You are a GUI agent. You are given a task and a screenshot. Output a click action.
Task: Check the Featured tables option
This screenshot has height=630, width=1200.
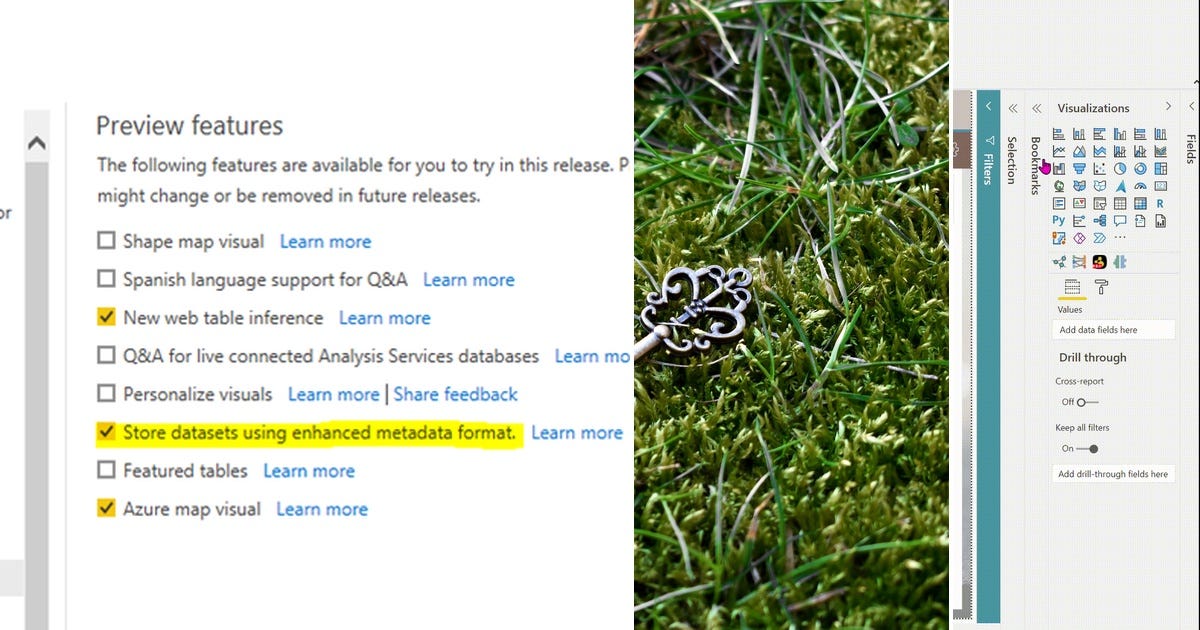tap(106, 470)
